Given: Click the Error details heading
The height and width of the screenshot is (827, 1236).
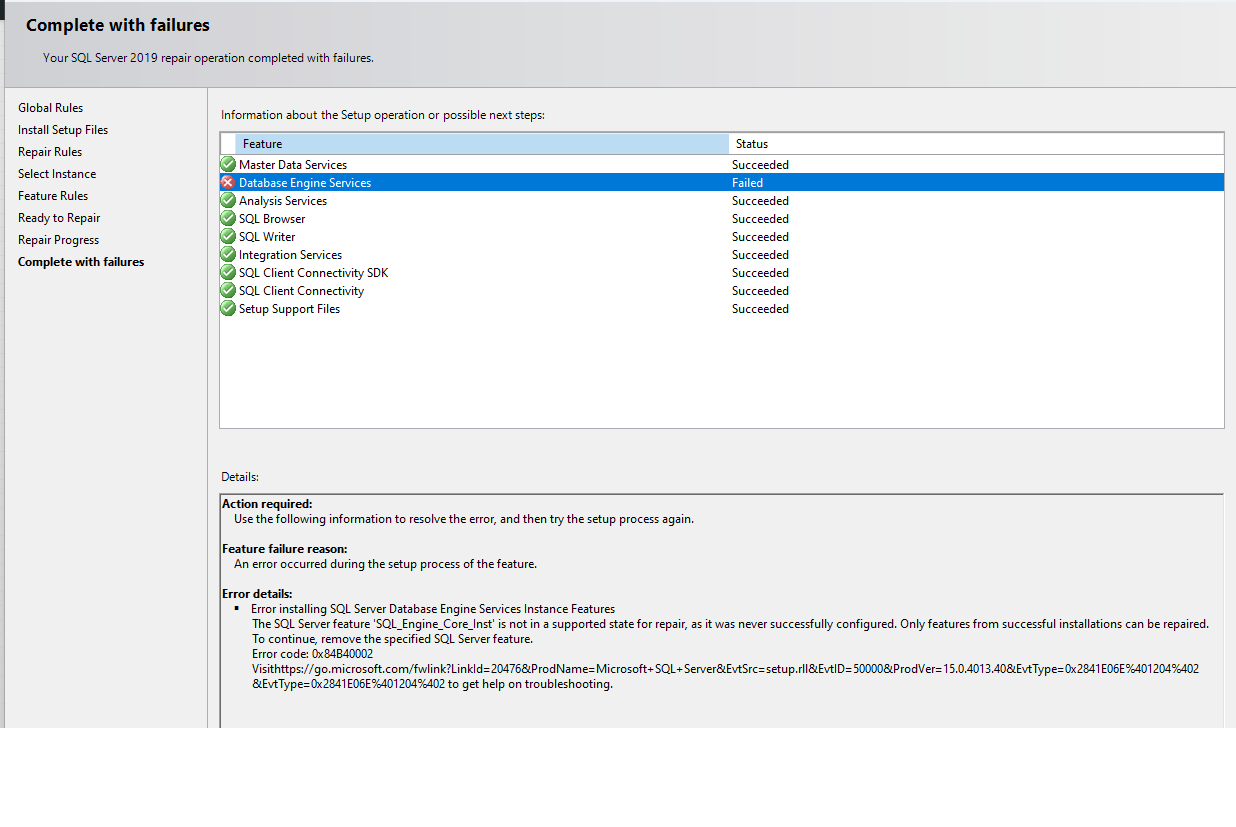Looking at the screenshot, I should pos(257,594).
